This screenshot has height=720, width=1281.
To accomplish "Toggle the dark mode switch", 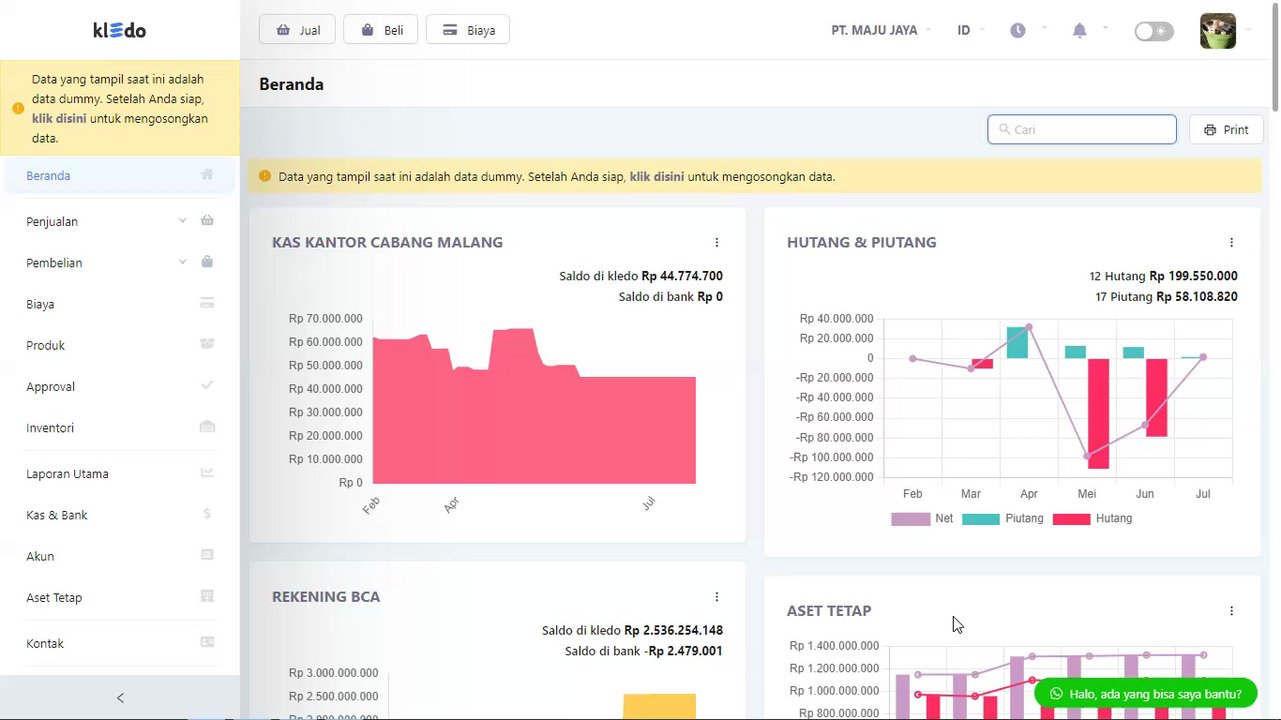I will click(1154, 31).
